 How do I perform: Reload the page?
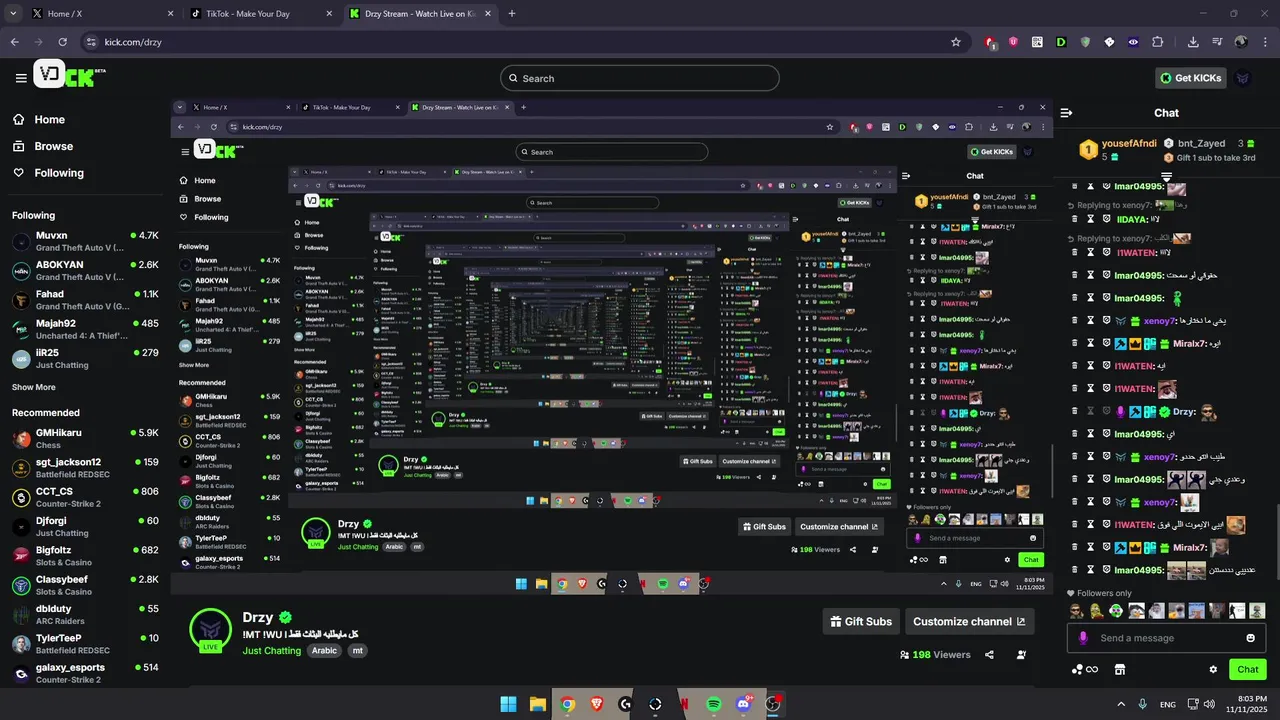(x=62, y=42)
